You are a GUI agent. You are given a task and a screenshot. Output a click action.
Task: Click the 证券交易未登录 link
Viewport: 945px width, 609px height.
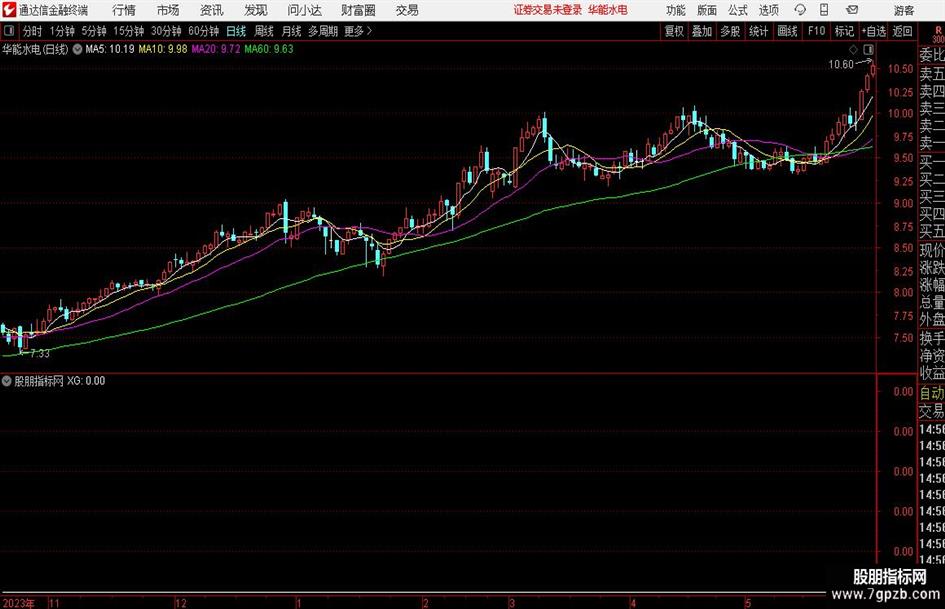click(548, 10)
